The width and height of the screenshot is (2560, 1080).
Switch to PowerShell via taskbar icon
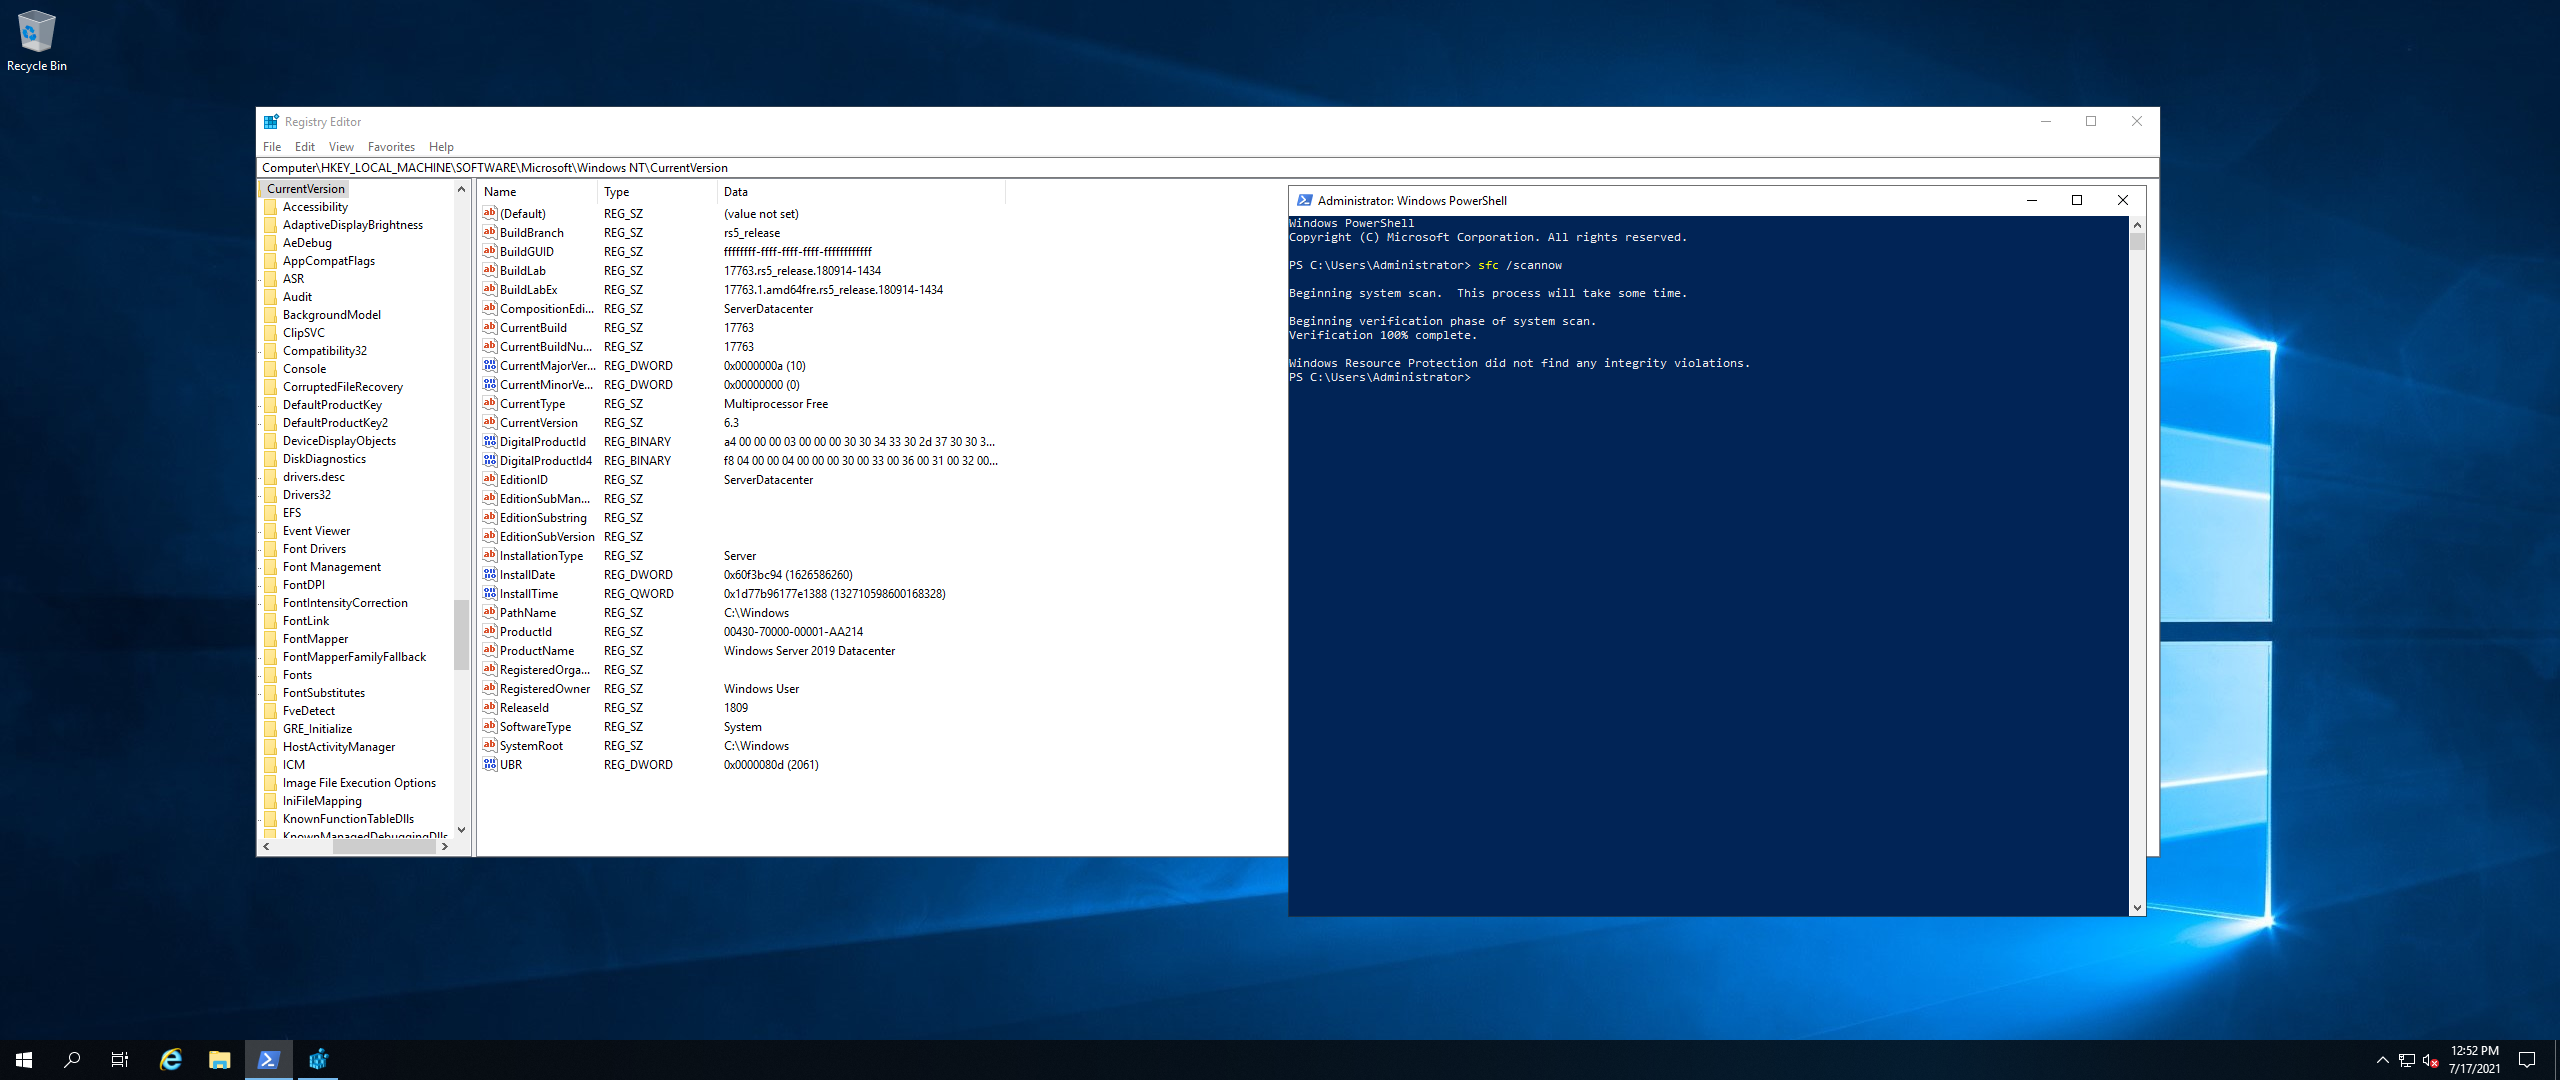coord(268,1060)
